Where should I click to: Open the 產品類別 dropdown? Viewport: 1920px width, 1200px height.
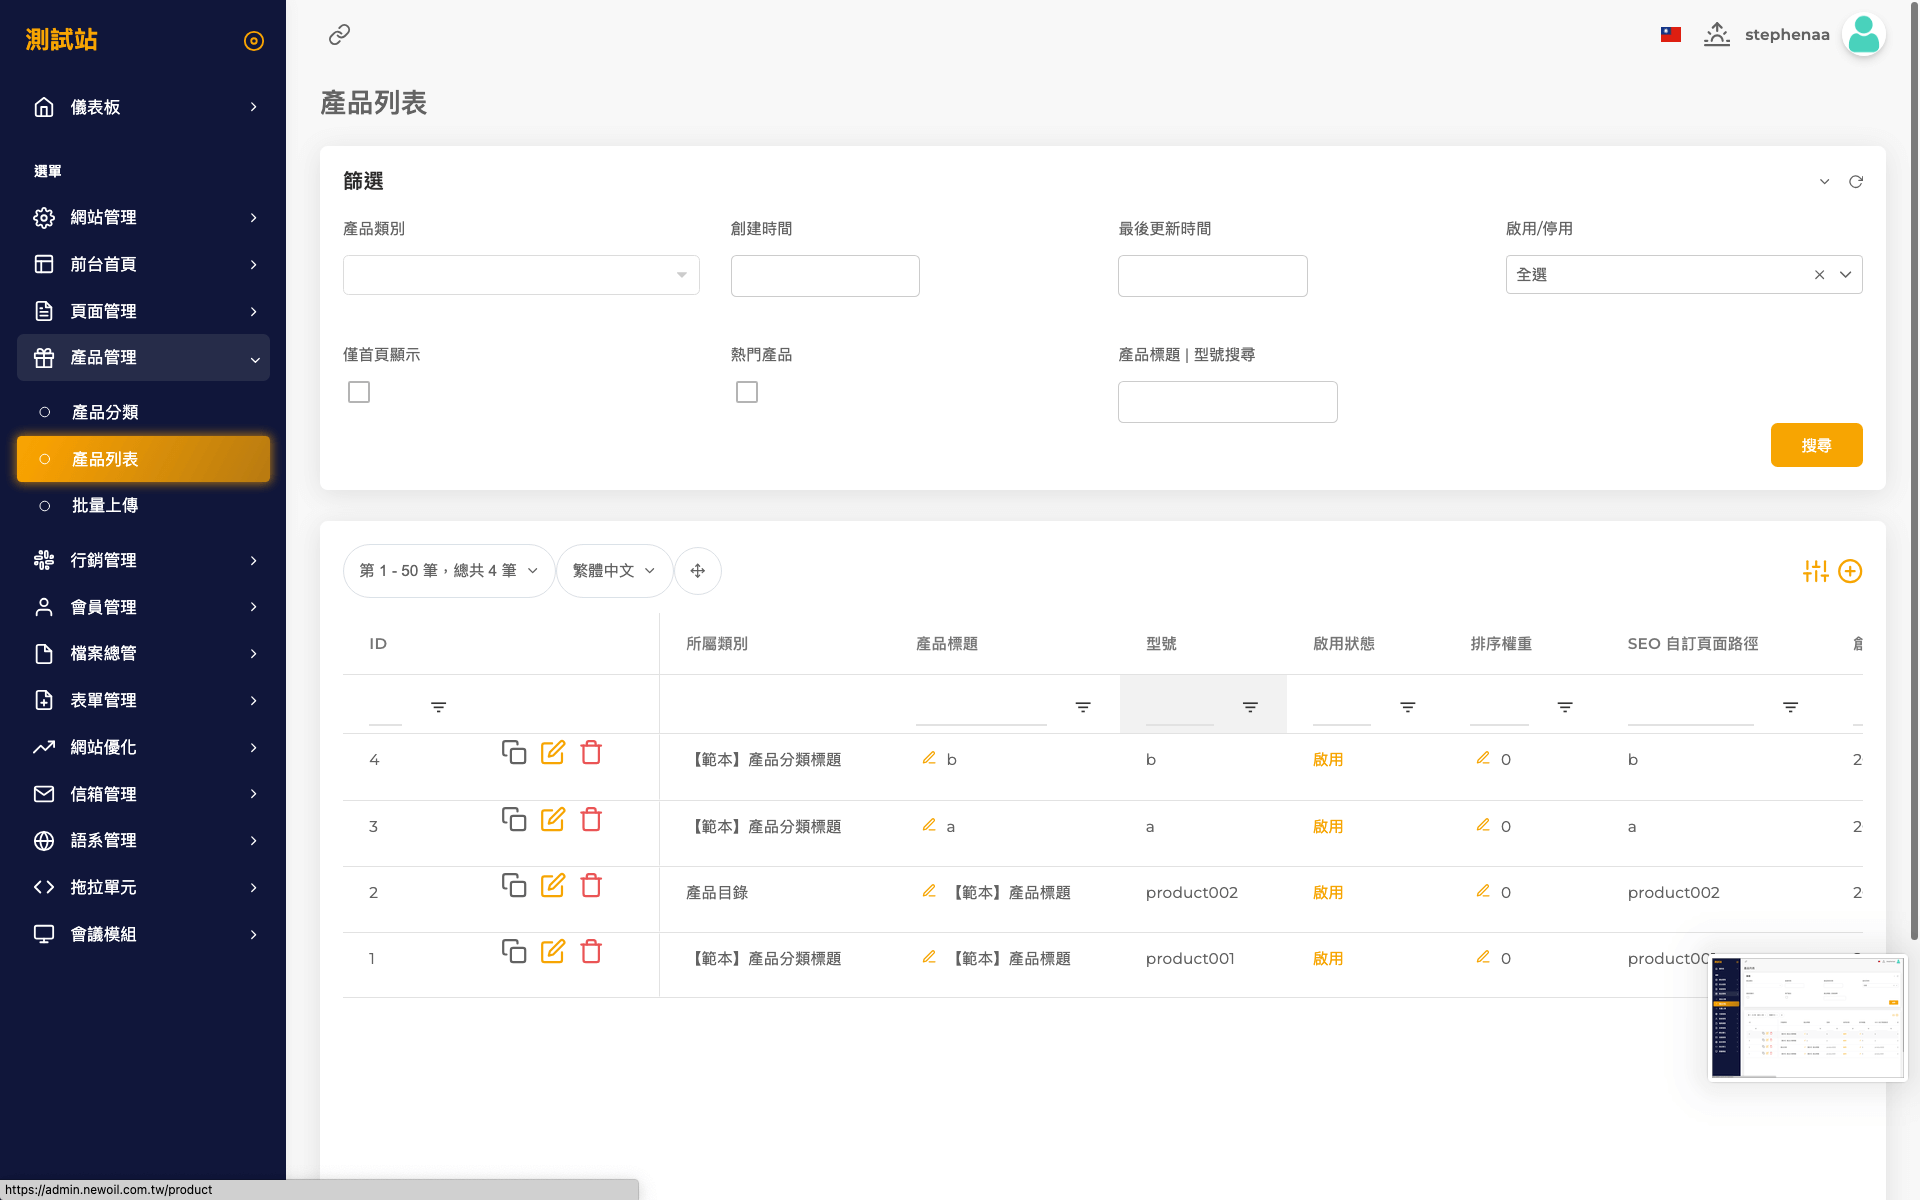(x=521, y=275)
